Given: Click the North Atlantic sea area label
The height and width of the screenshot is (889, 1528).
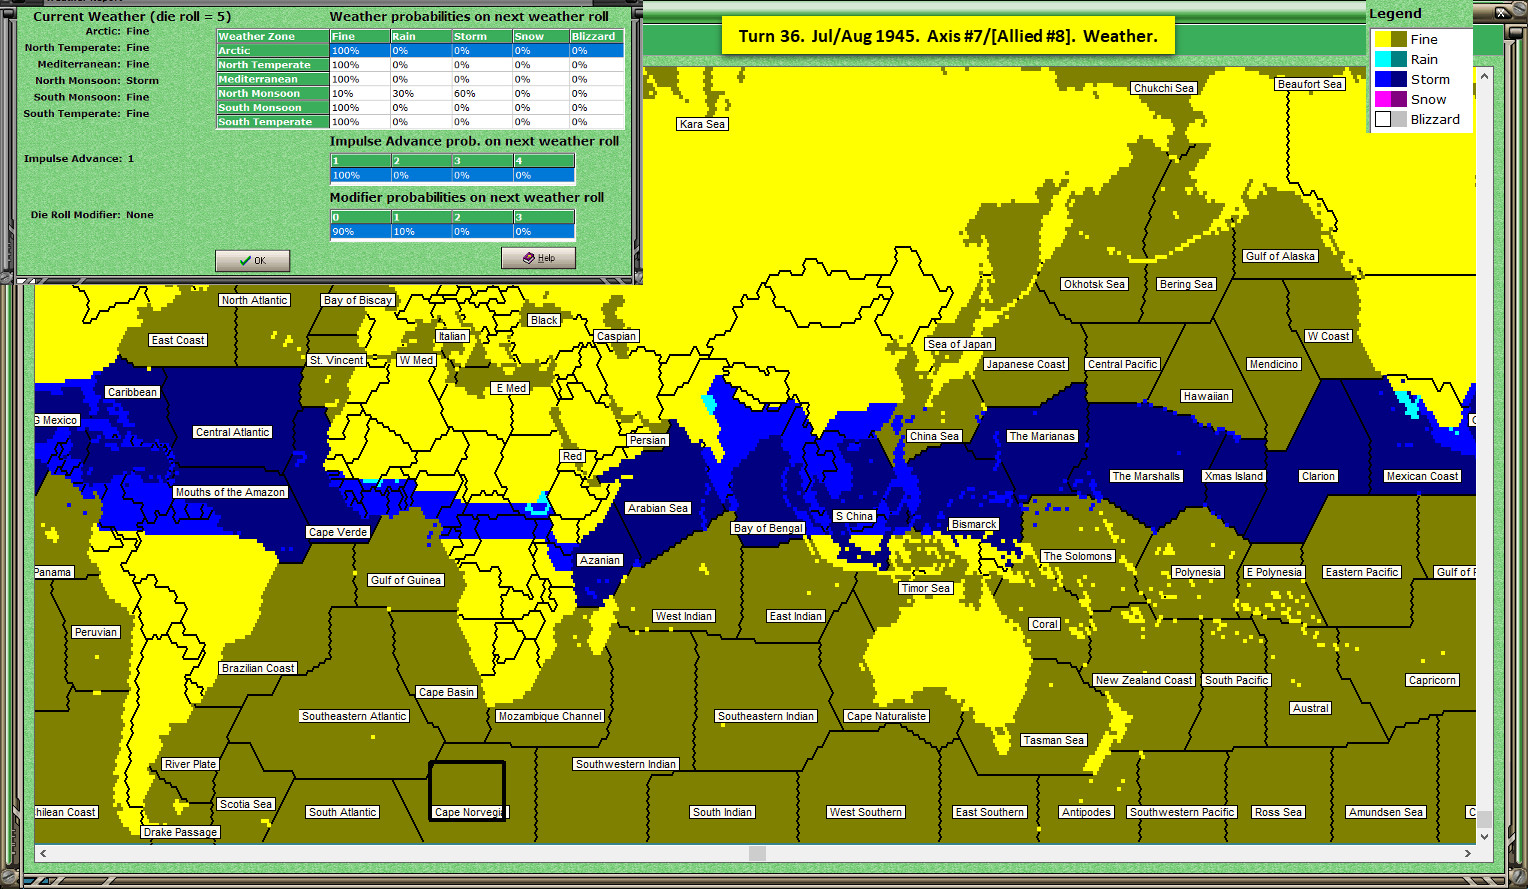Looking at the screenshot, I should point(255,300).
